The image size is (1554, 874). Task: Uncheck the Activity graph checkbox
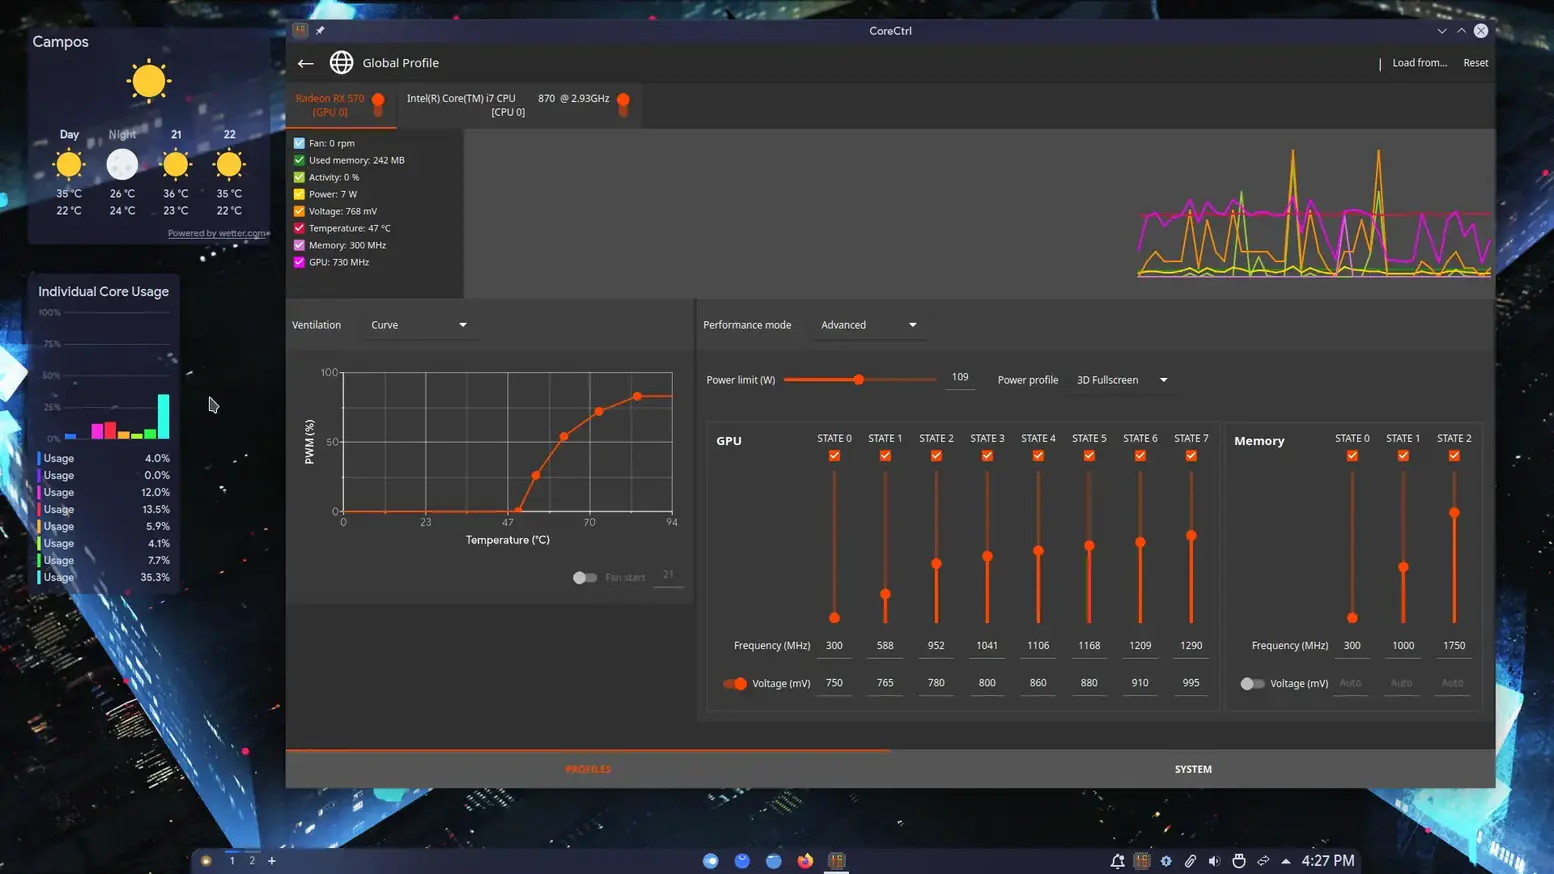coord(299,177)
